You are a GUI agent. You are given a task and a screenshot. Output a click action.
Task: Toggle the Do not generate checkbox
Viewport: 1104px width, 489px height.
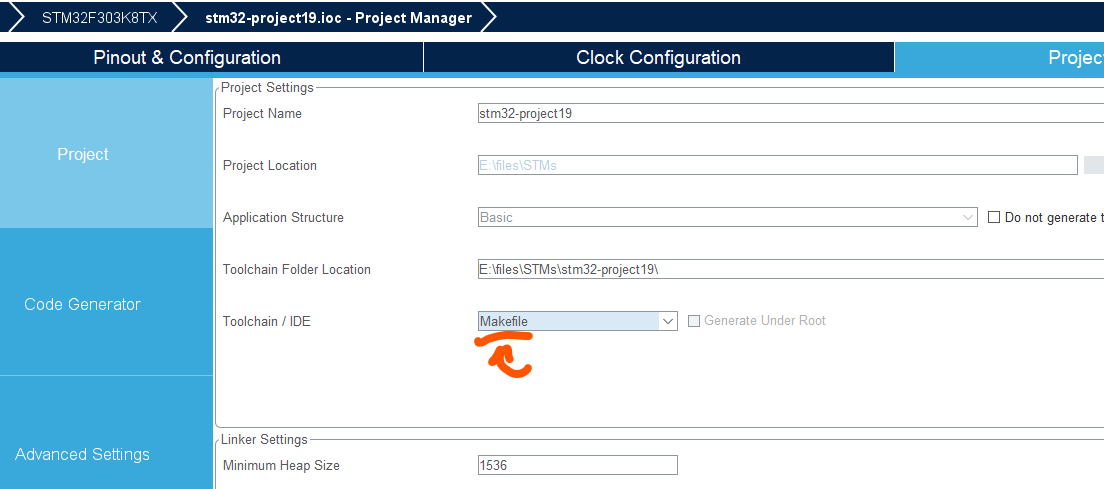(994, 217)
